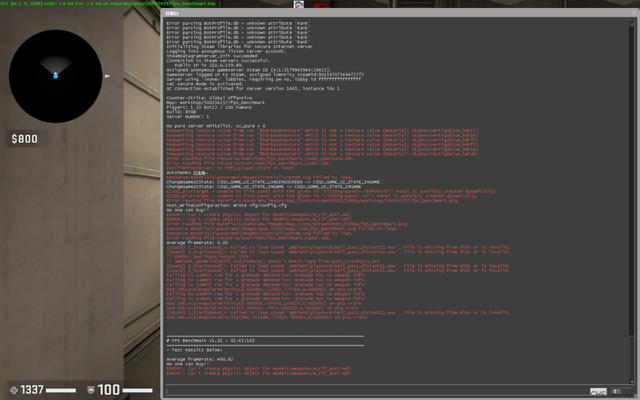Click the armor shield icon beside 100
This screenshot has width=640, height=400.
[x=91, y=390]
